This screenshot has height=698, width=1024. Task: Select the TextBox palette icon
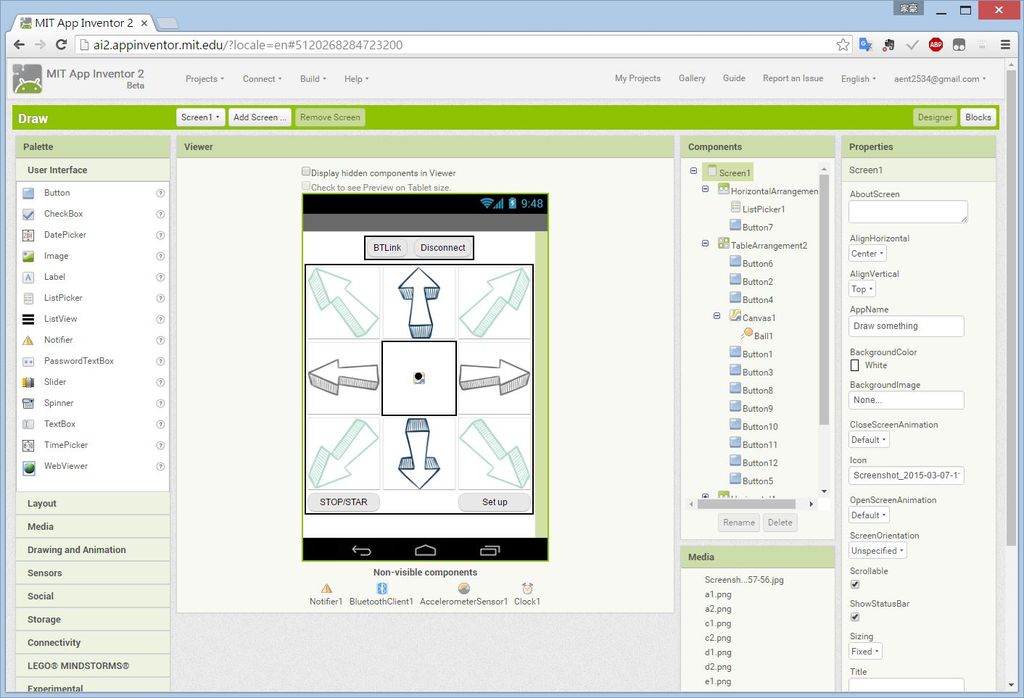[x=28, y=424]
